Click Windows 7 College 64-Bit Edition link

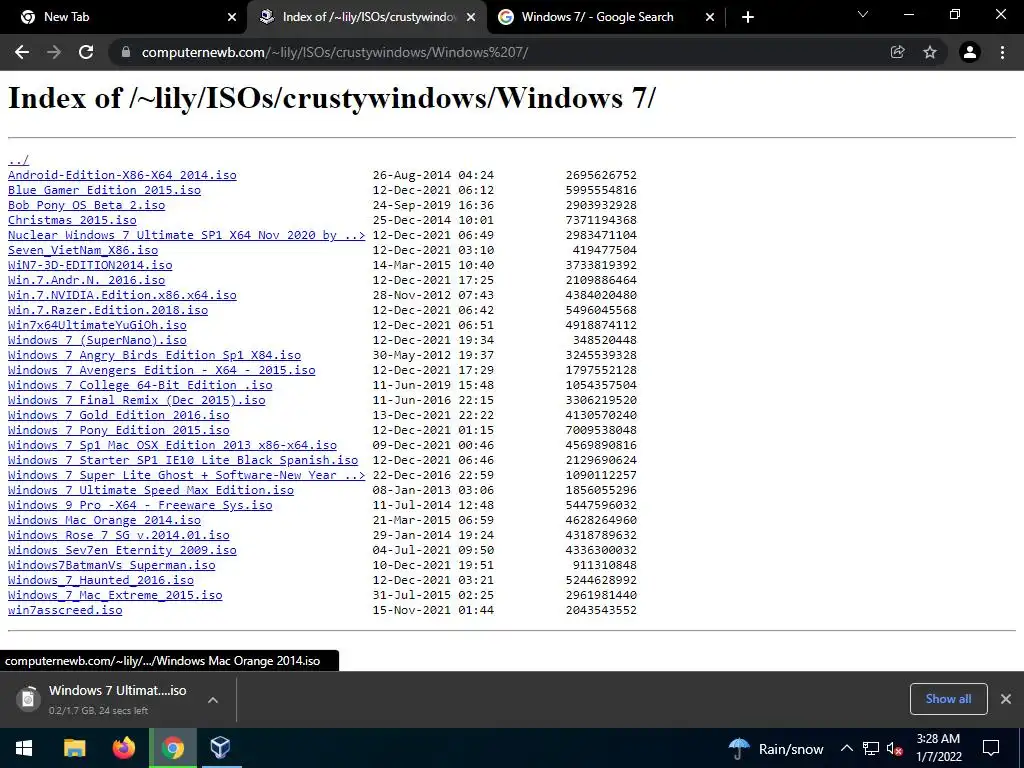pos(140,385)
